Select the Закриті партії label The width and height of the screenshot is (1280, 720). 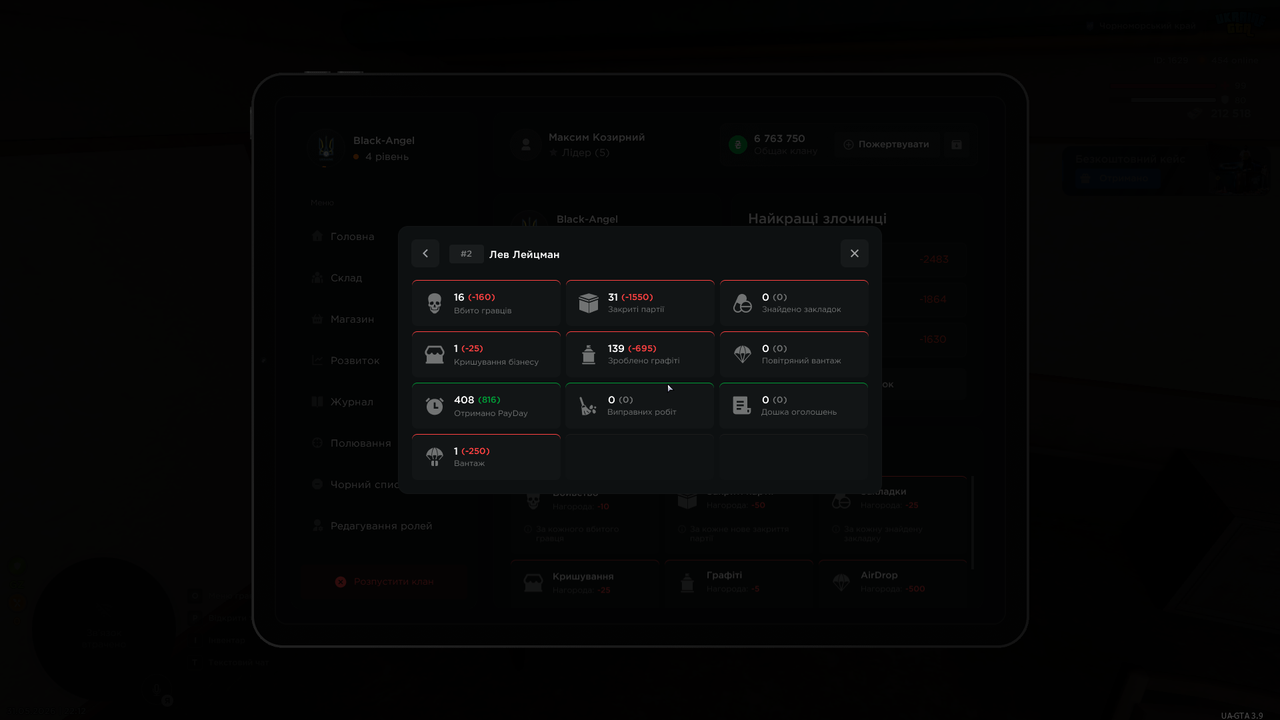tap(636, 310)
